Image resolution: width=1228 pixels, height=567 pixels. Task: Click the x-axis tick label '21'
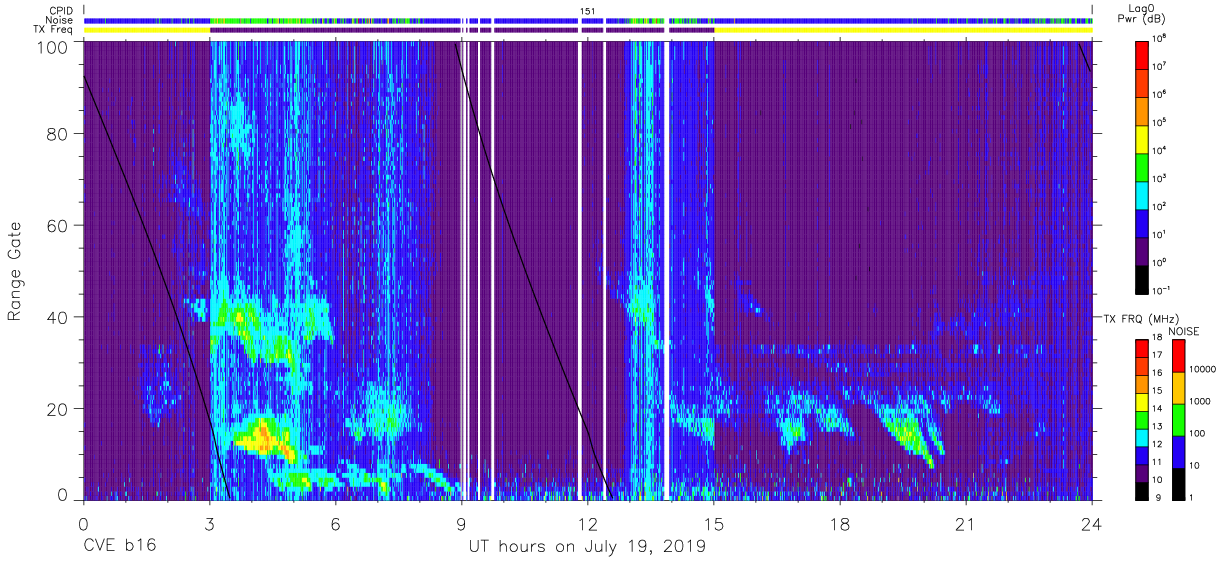(x=966, y=524)
